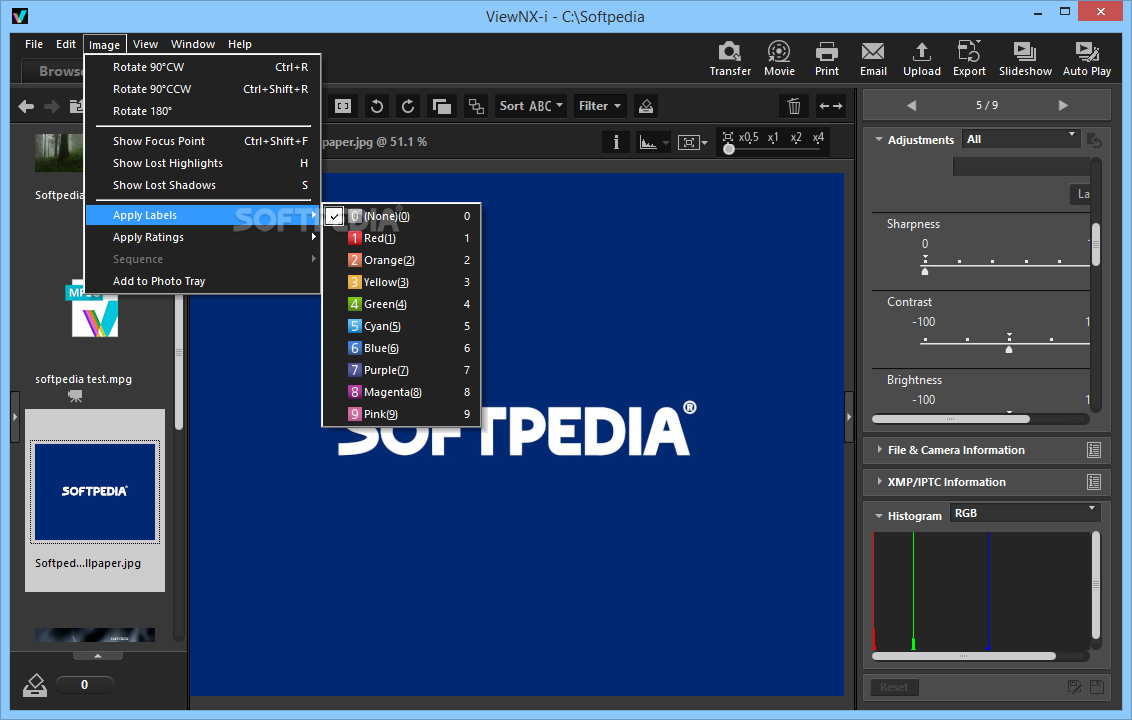The height and width of the screenshot is (720, 1132).
Task: Click the Email envelope icon
Action: [873, 51]
